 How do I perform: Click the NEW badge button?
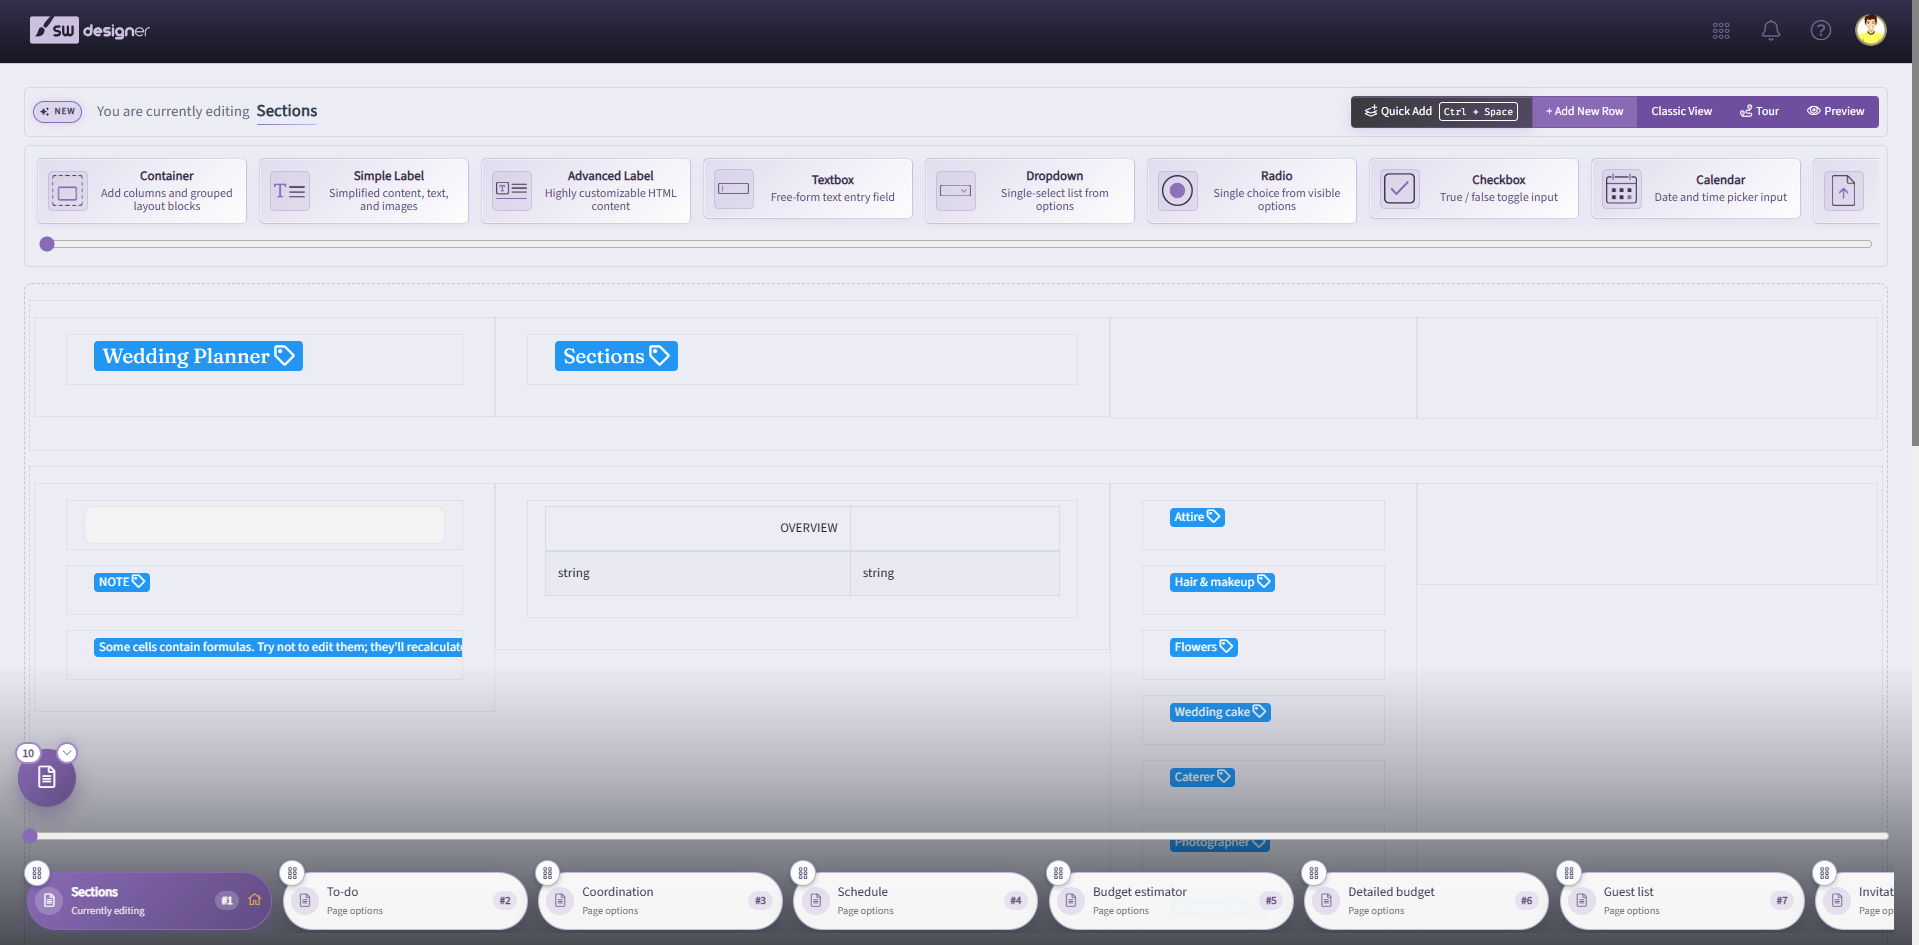click(58, 111)
